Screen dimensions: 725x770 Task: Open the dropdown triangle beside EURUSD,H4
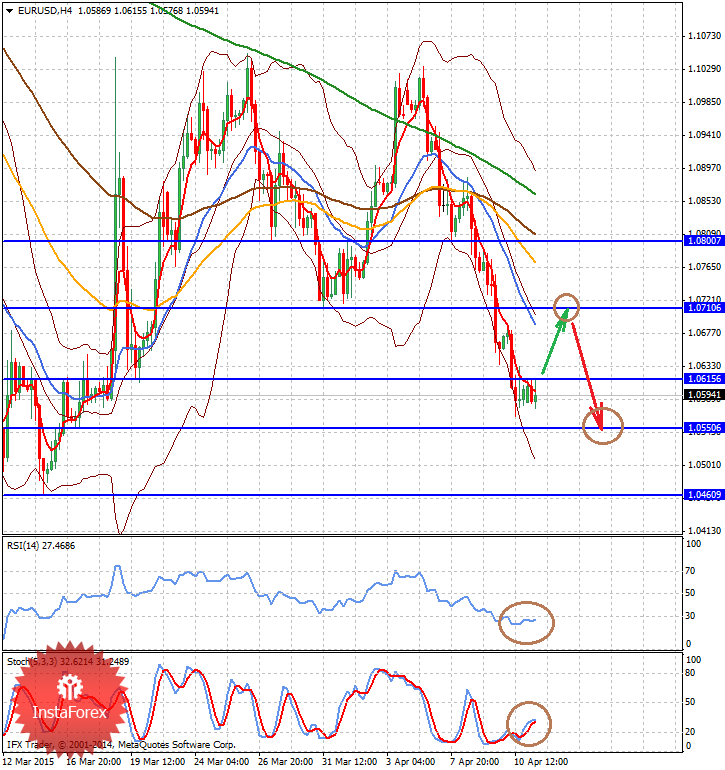9,11
